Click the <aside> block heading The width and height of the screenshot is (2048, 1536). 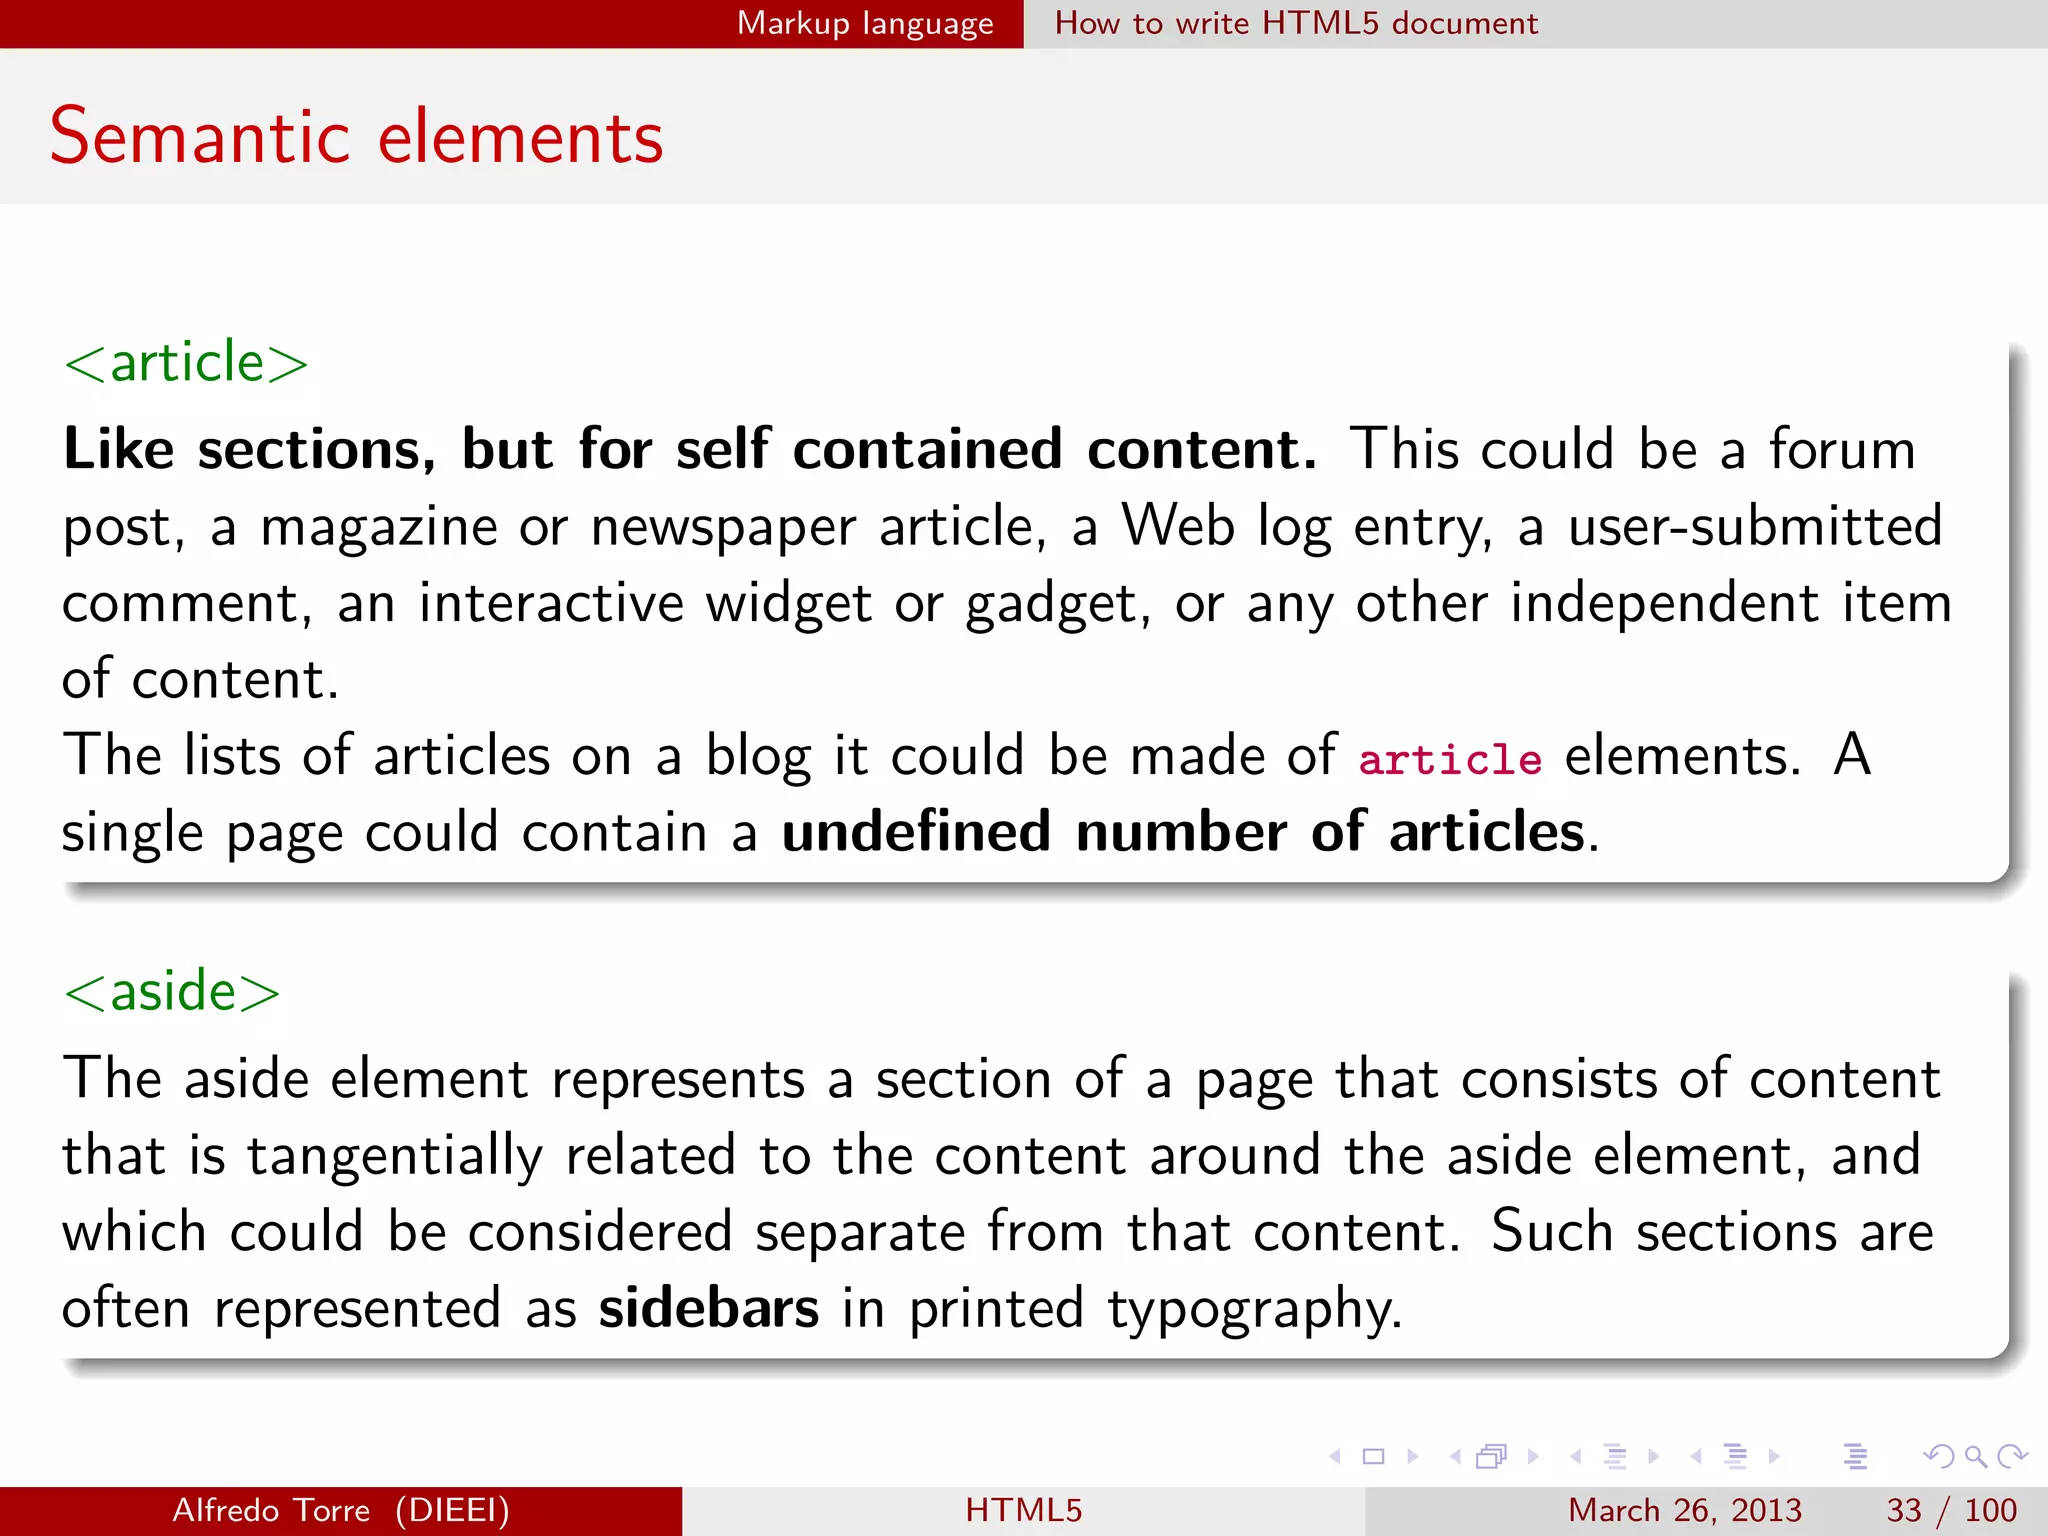(172, 991)
